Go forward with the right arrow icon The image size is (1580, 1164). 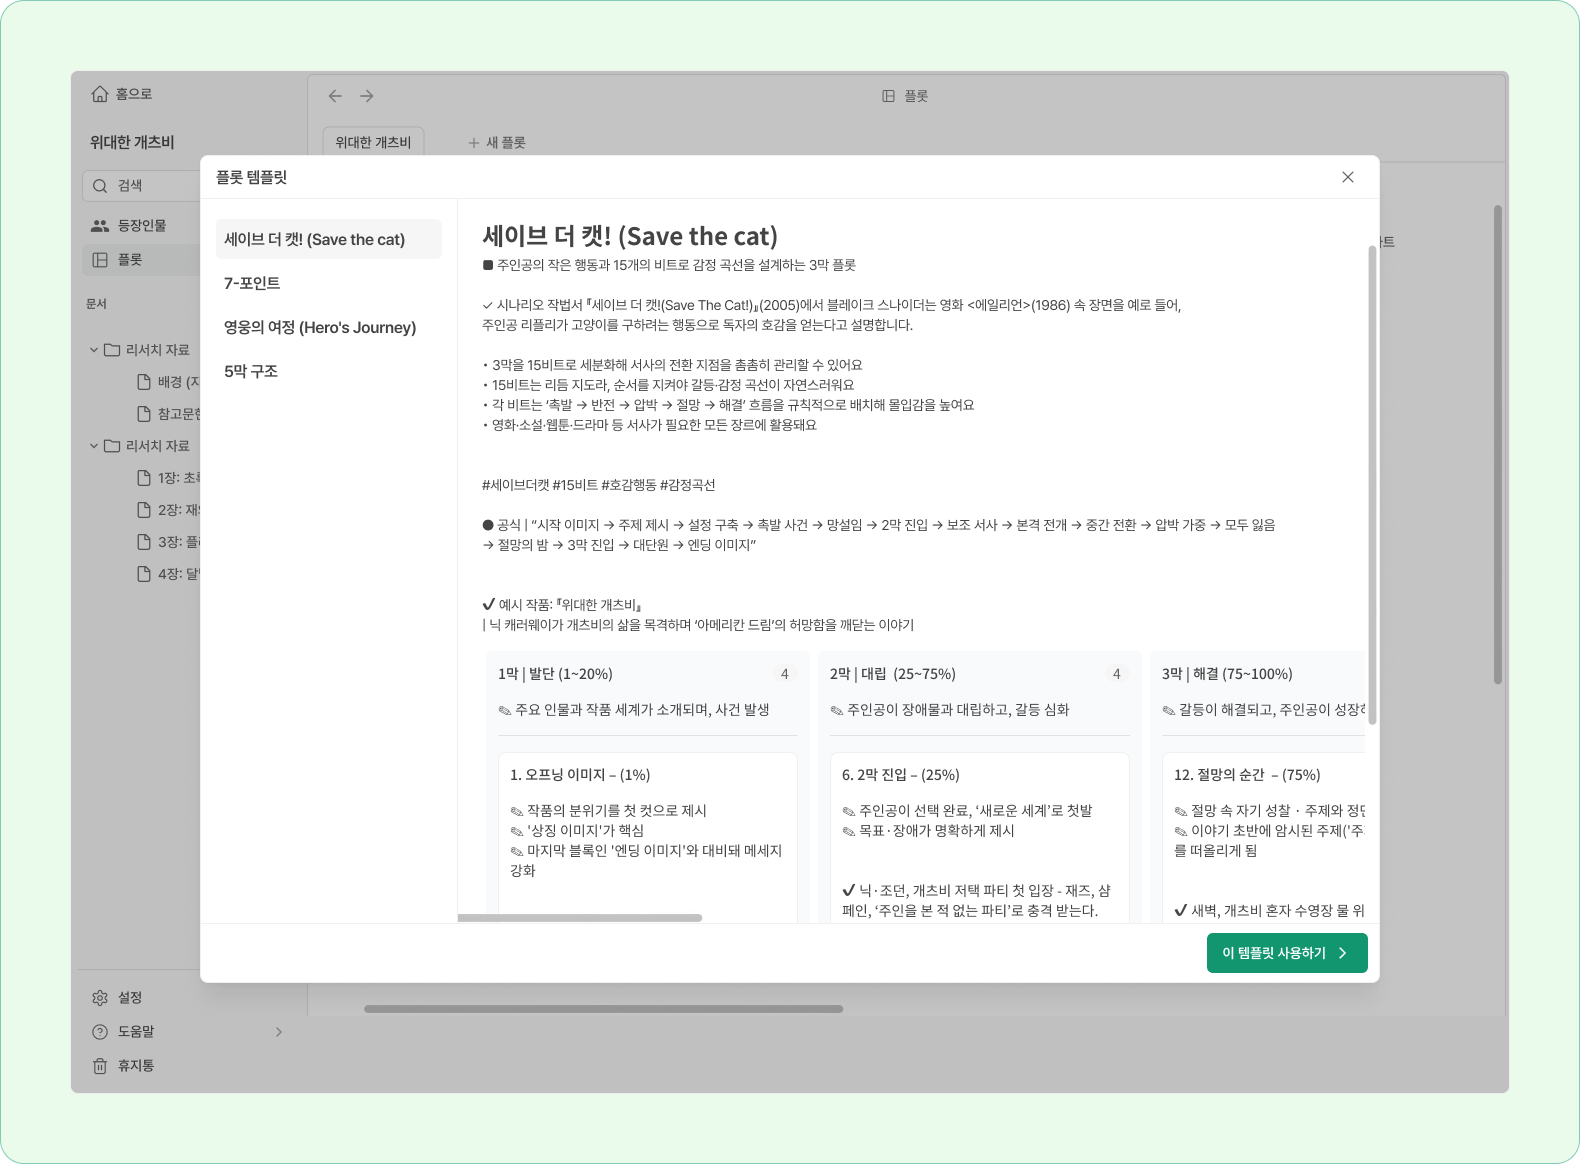pos(367,96)
